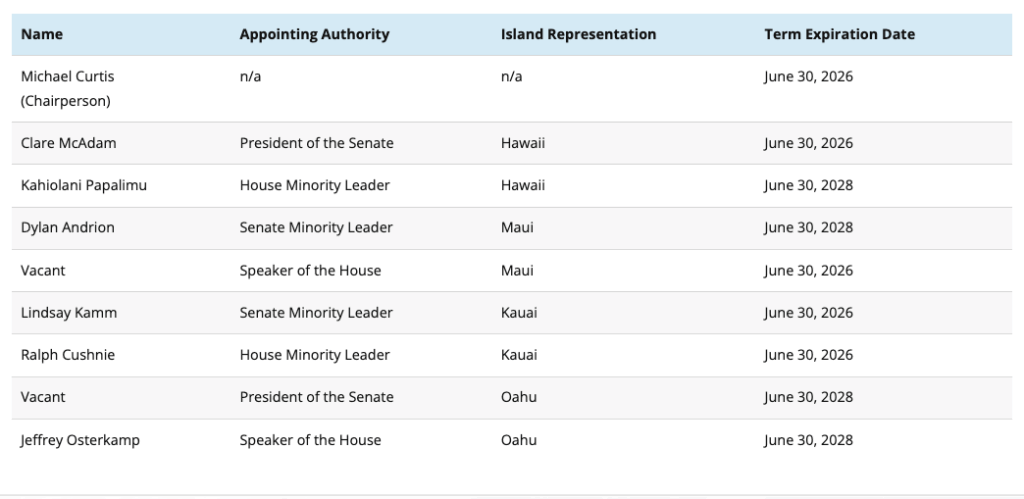Click Speaker of the House for Jeffrey Osterkamp
Viewport: 1024px width, 499px height.
click(x=310, y=439)
